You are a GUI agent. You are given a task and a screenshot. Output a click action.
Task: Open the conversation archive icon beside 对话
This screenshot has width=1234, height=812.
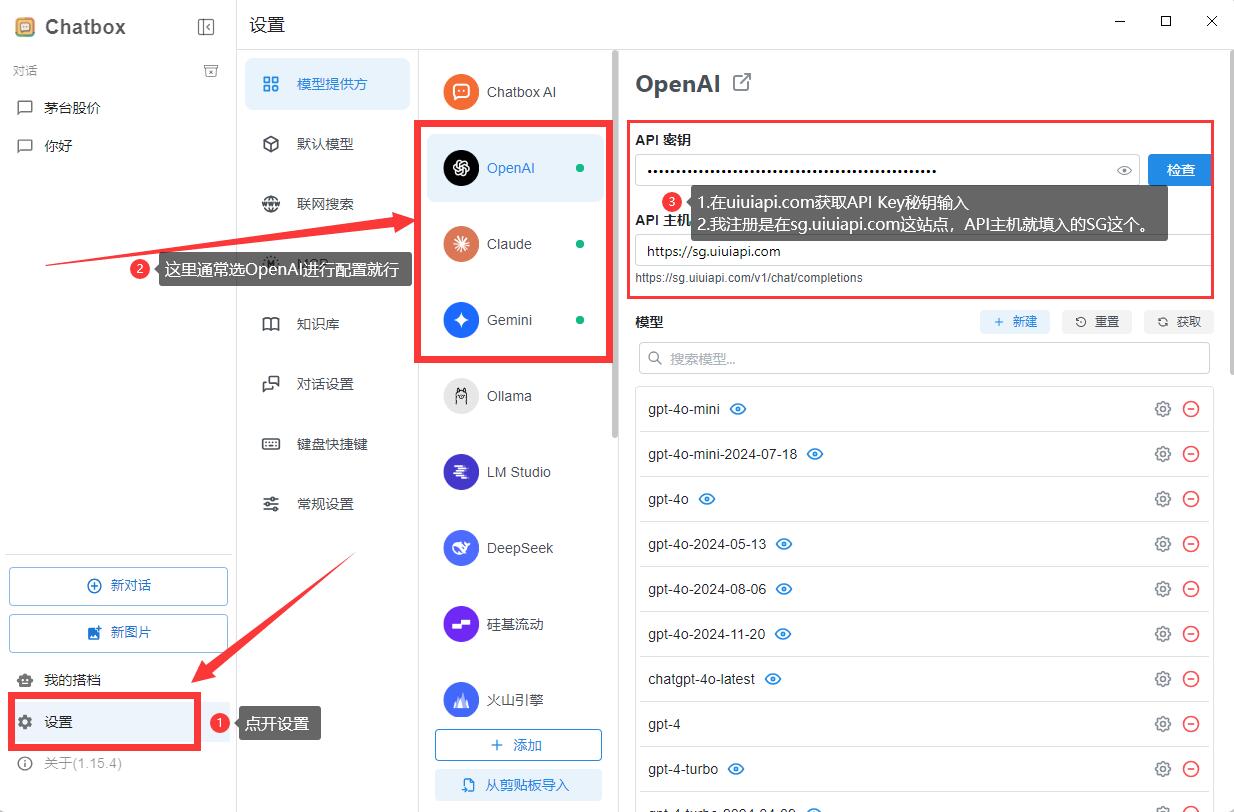coord(210,71)
